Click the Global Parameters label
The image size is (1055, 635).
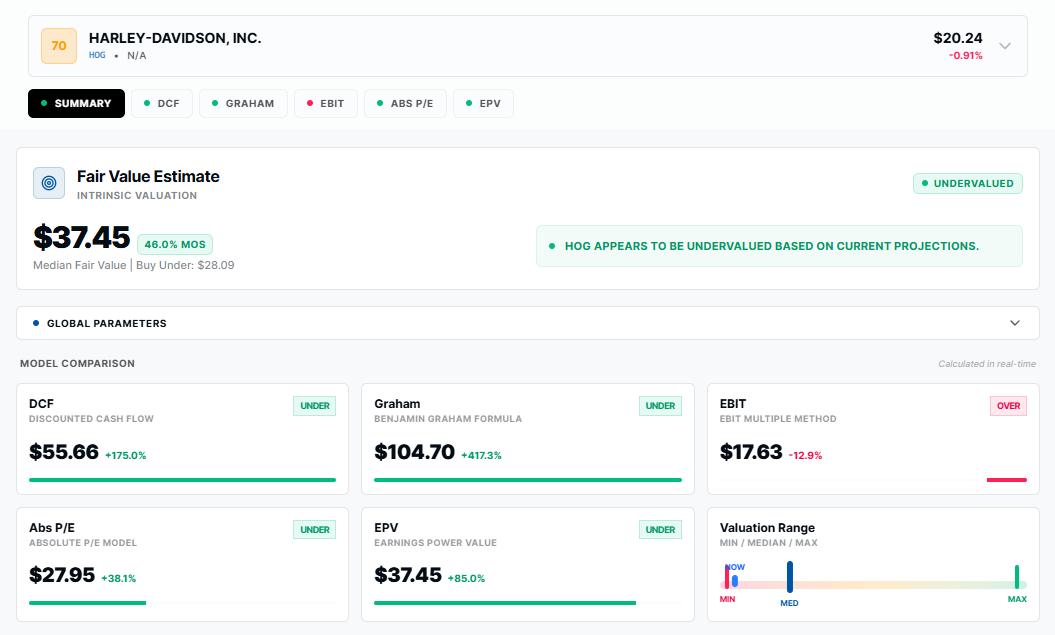(106, 324)
